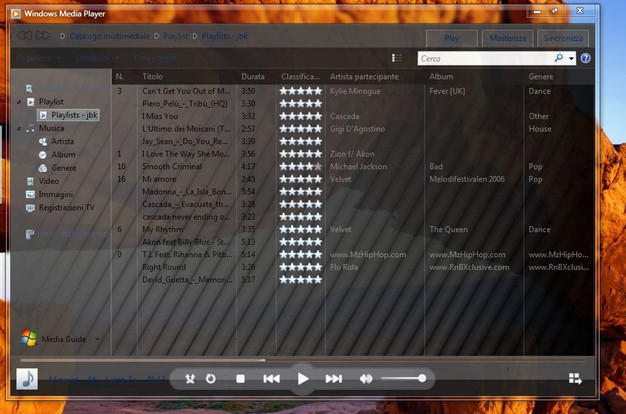Sort by Classifica column header
This screenshot has width=626, height=414.
click(x=300, y=76)
